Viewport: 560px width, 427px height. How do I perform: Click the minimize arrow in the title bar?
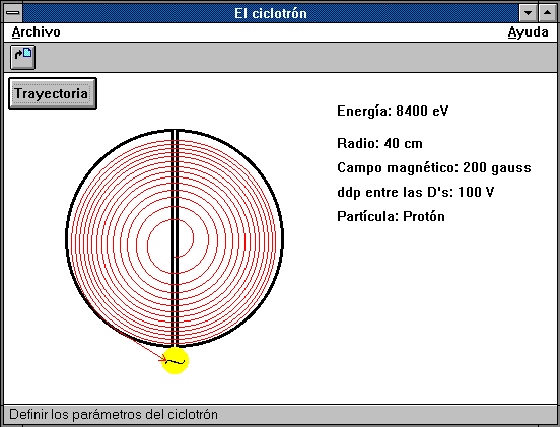pos(528,13)
